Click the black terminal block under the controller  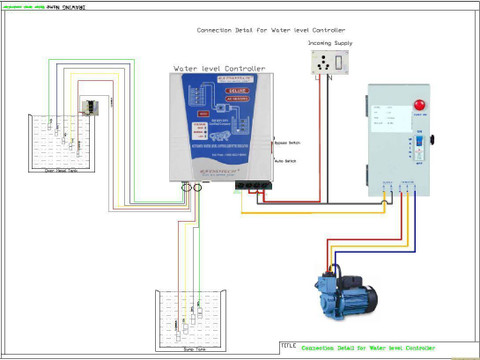tap(253, 185)
